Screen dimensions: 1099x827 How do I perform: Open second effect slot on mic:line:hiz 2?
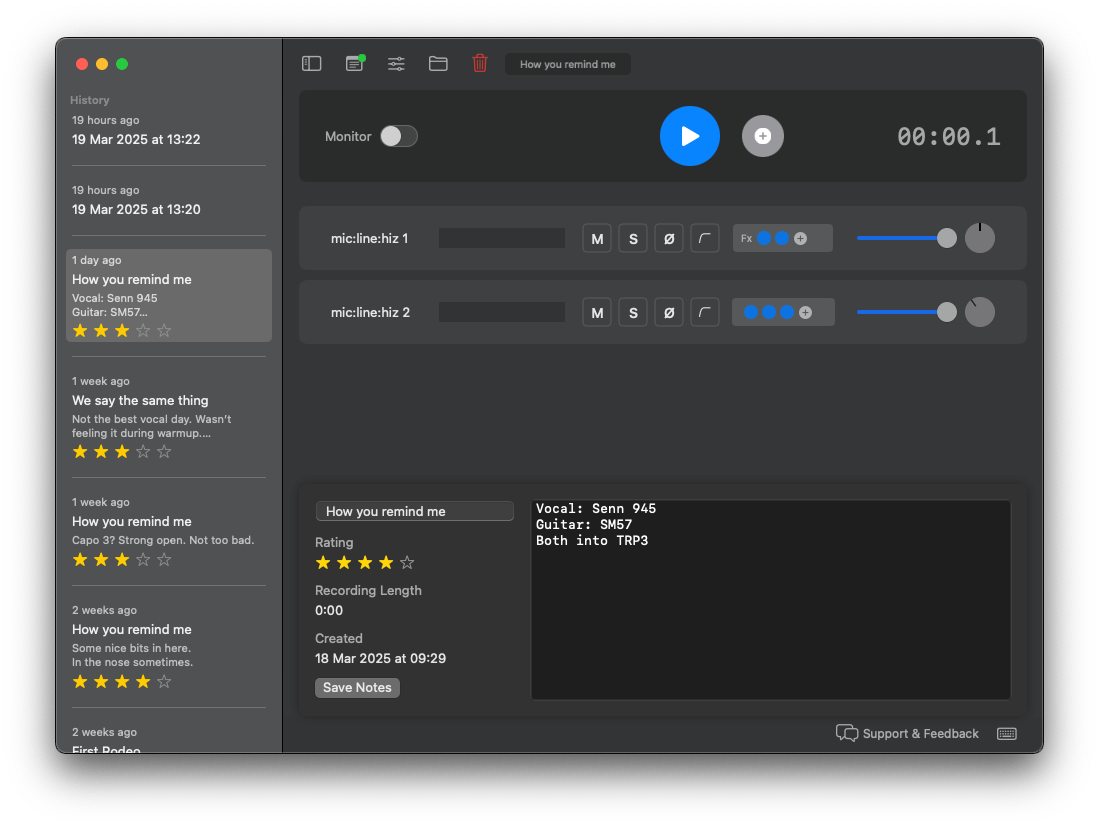pos(769,313)
